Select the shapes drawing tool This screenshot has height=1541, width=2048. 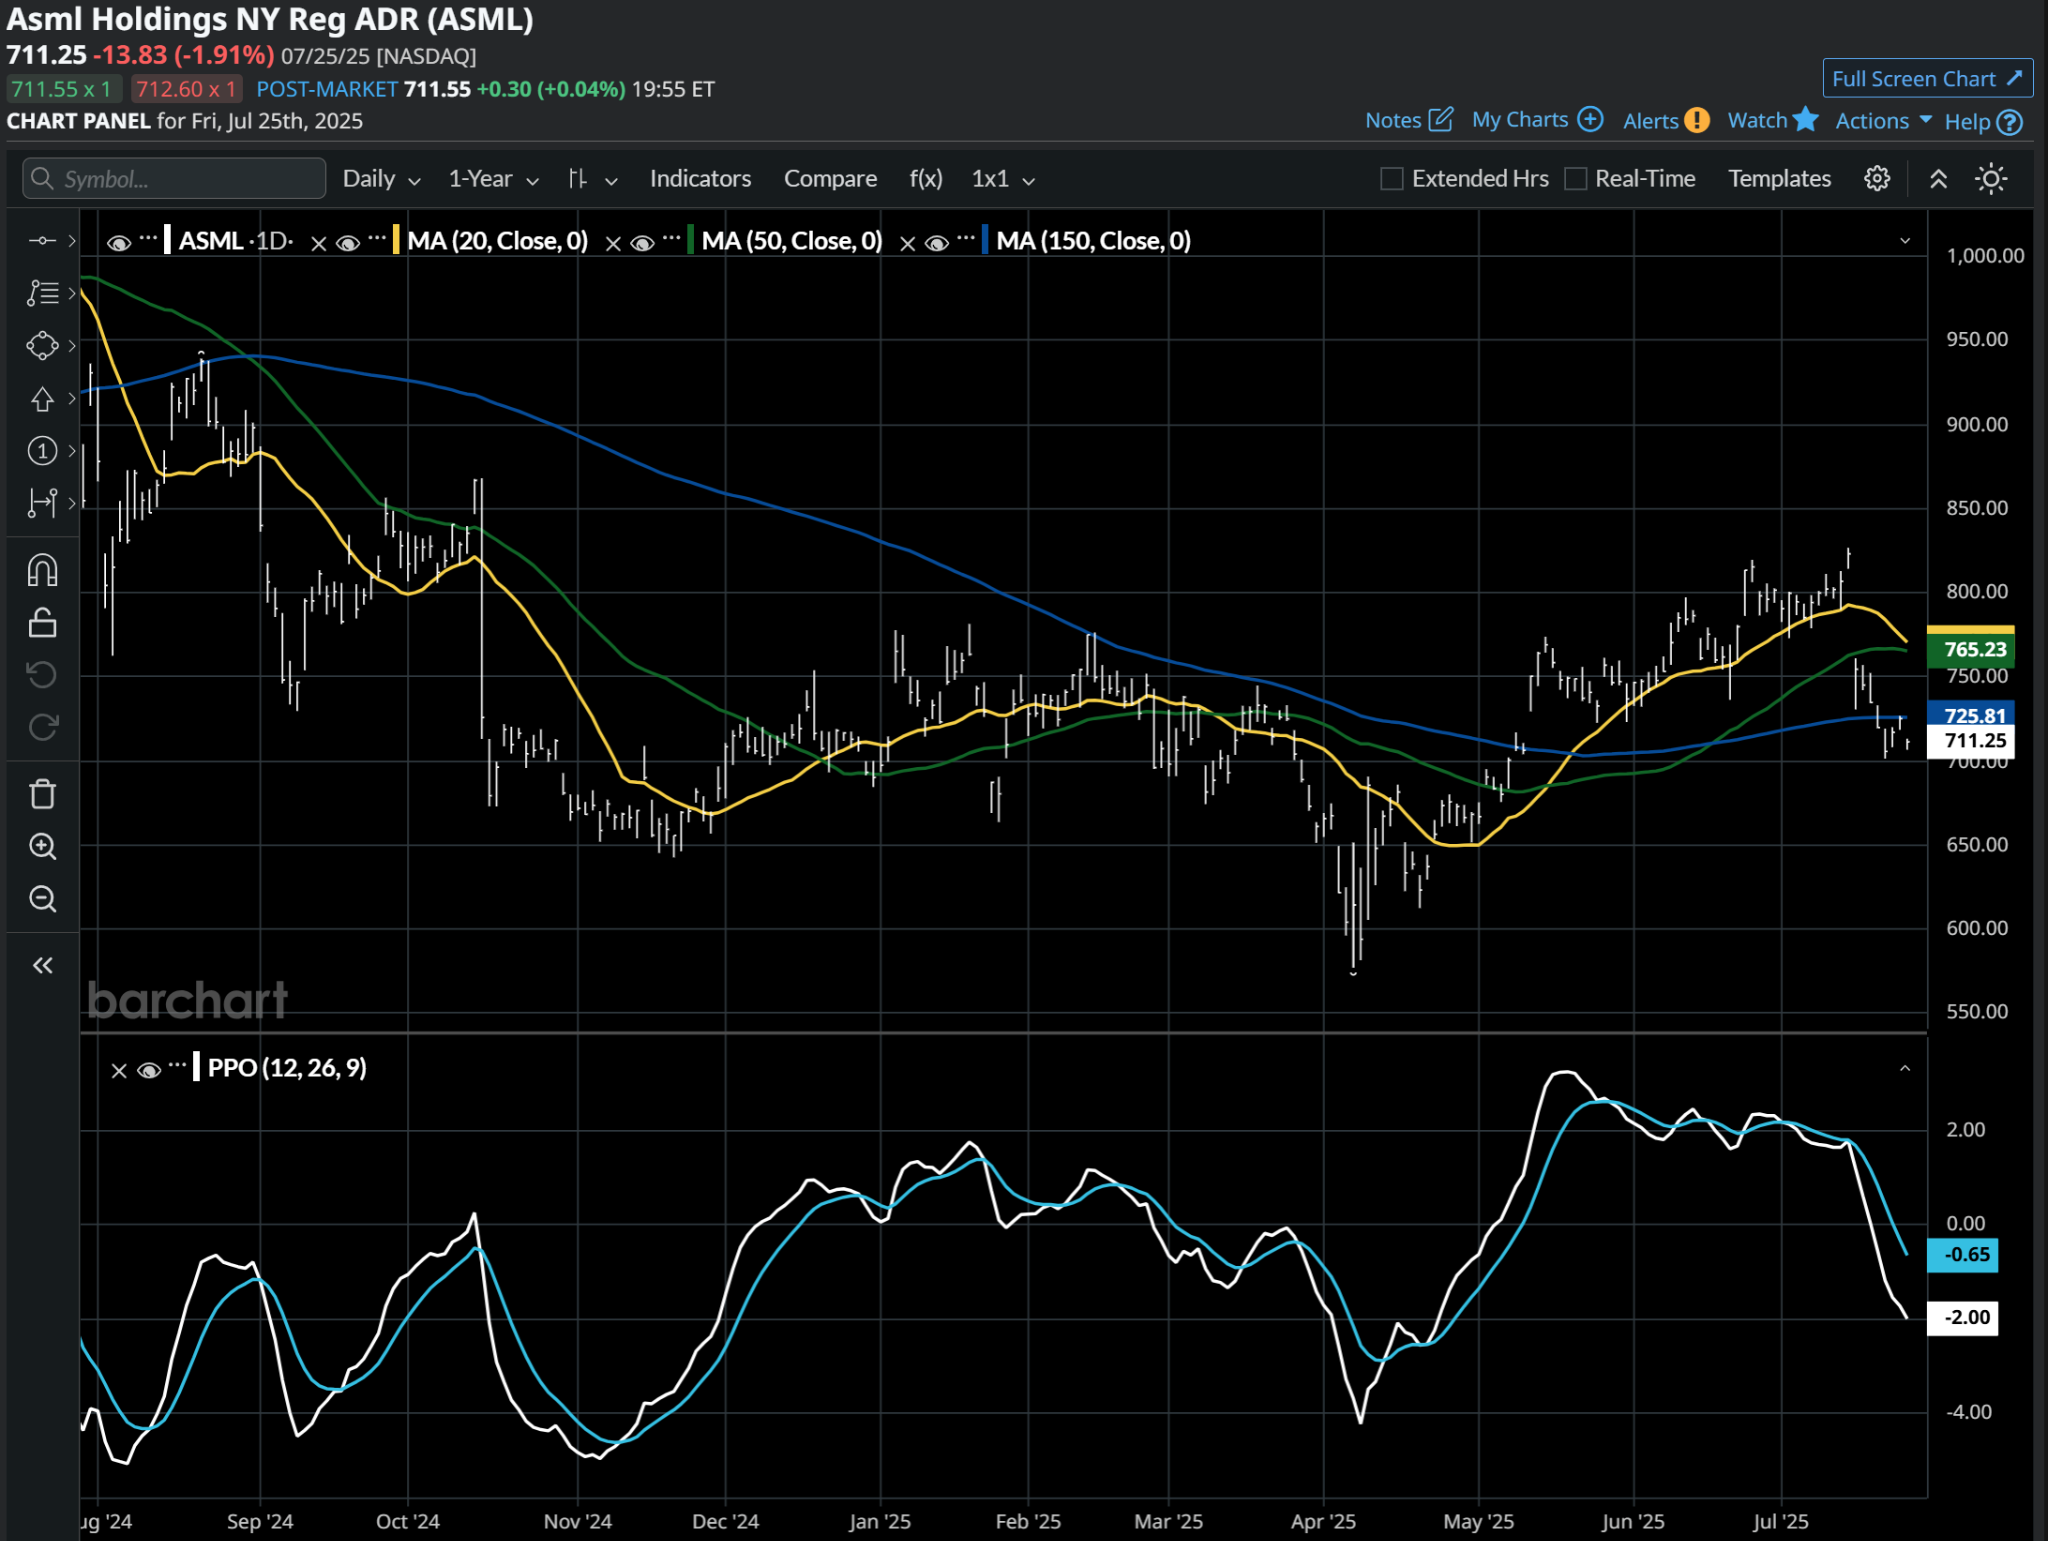tap(42, 346)
